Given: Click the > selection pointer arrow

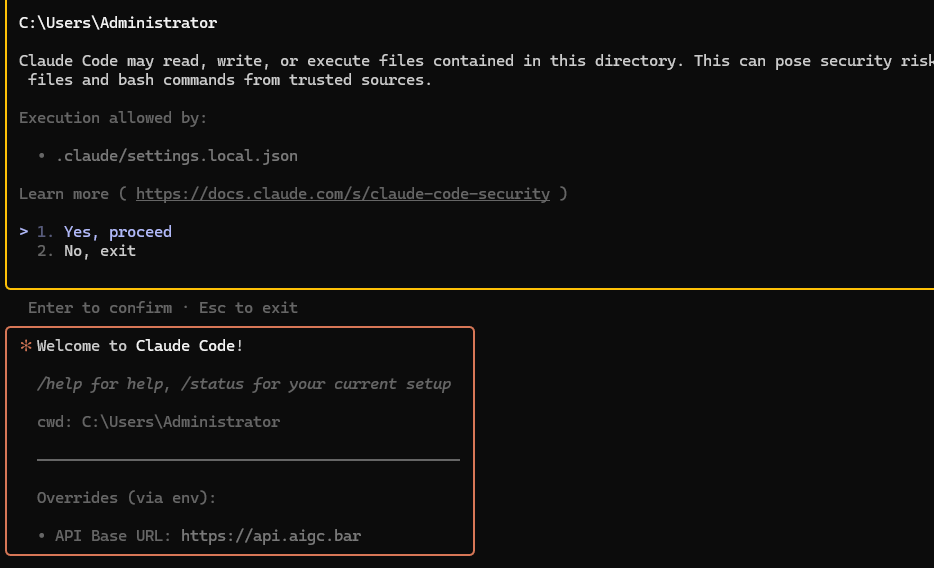Looking at the screenshot, I should point(24,232).
